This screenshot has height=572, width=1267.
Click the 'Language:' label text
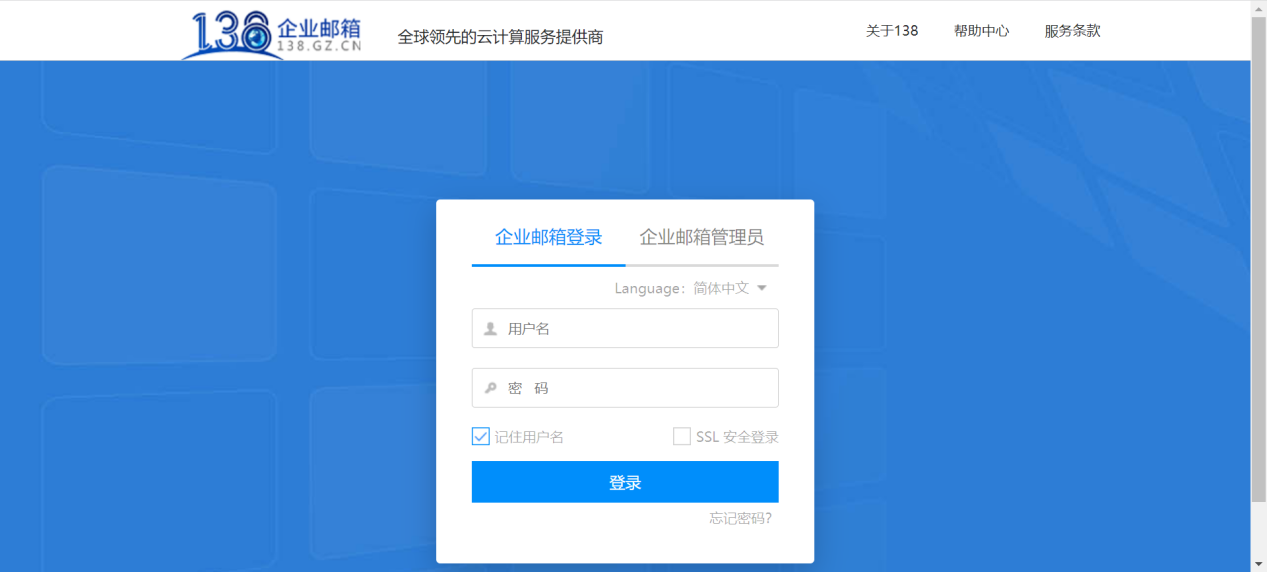[x=651, y=288]
